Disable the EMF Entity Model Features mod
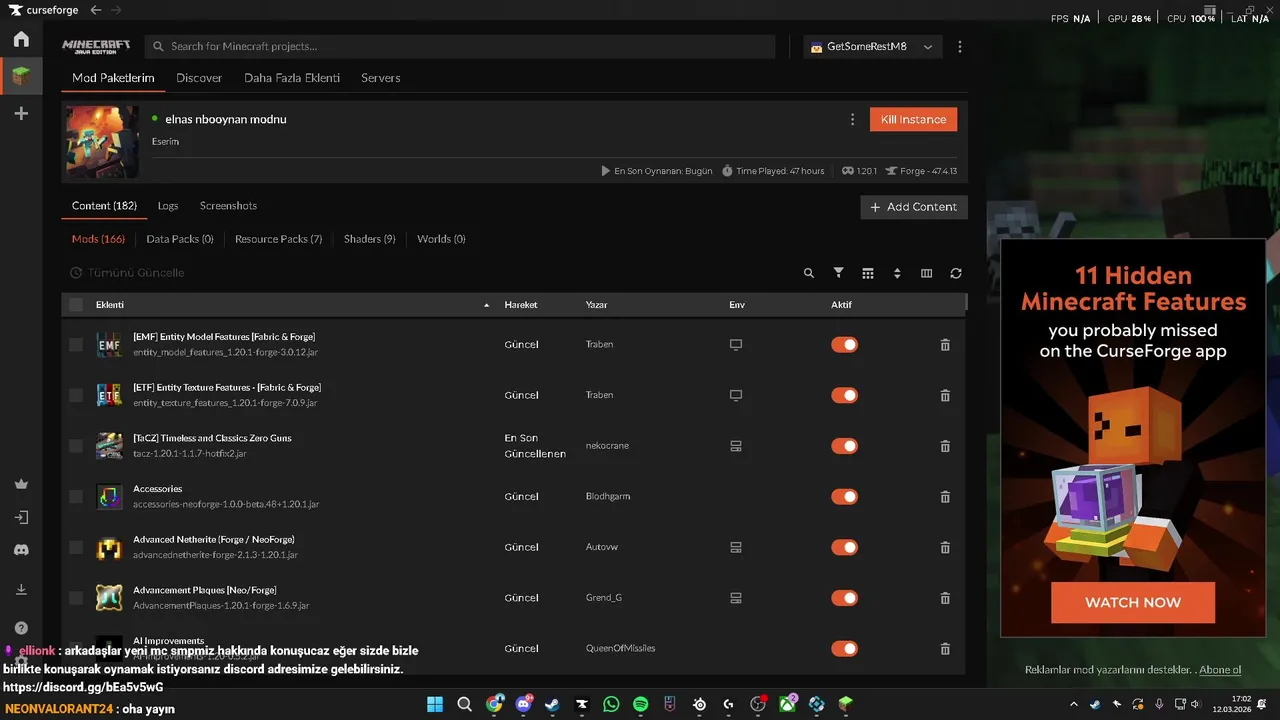Viewport: 1280px width, 720px height. (844, 345)
